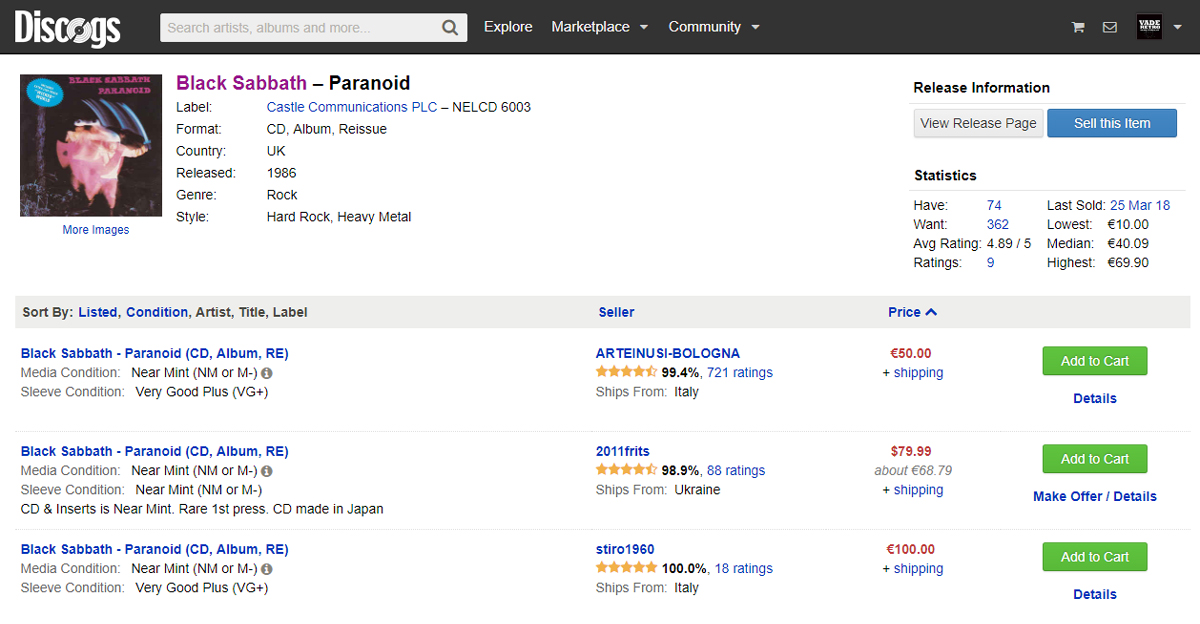Open 88 ratings link
1200x624 pixels.
(736, 470)
